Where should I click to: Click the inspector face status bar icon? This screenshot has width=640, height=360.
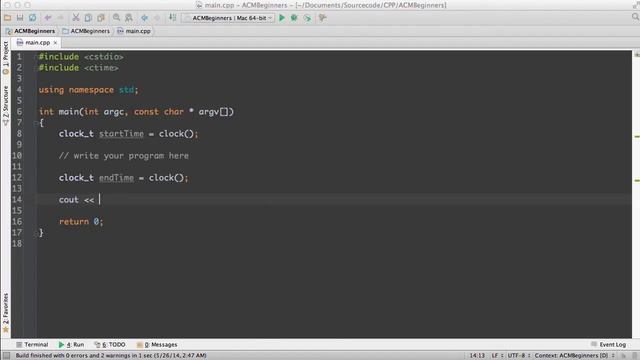coord(634,356)
